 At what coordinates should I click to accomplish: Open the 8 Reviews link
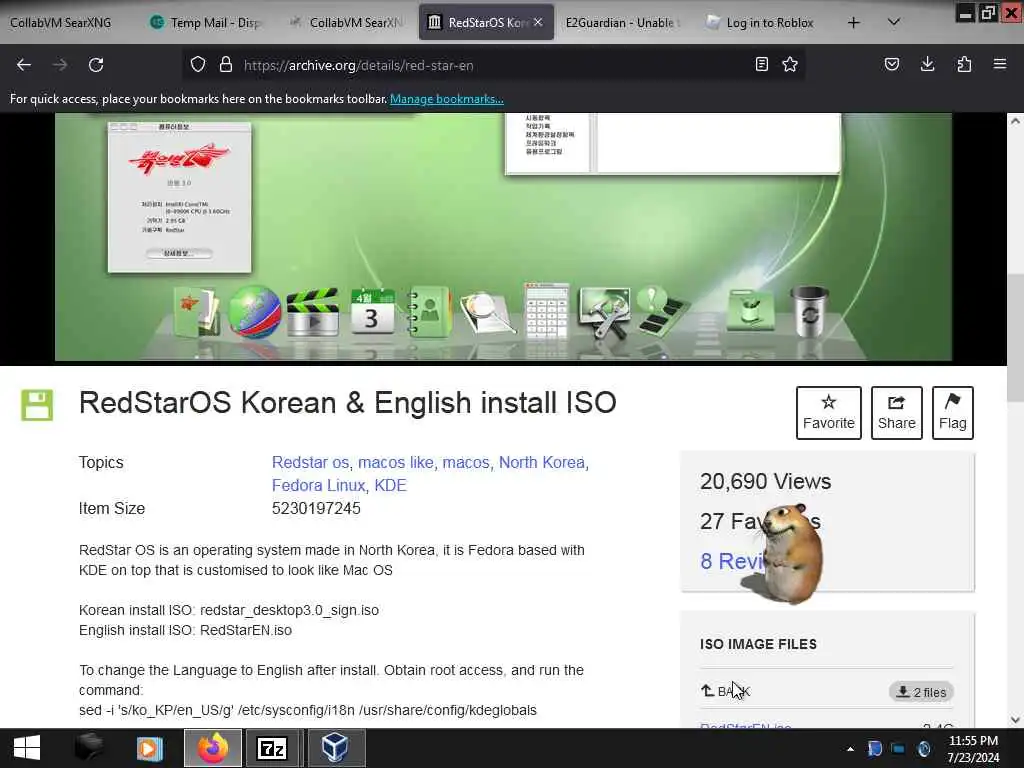tap(731, 561)
